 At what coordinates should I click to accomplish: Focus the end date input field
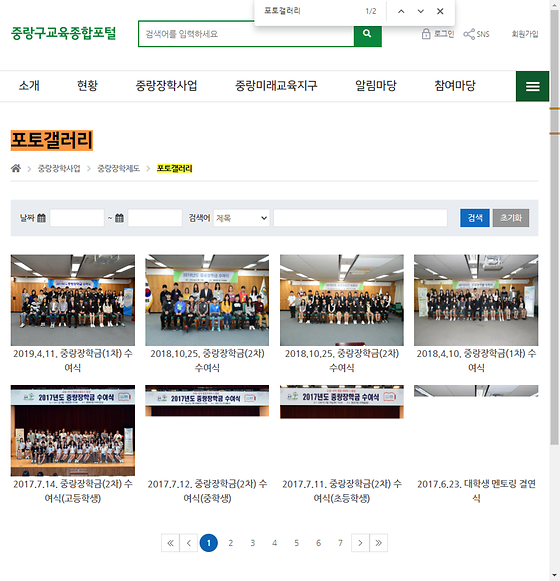pyautogui.click(x=155, y=218)
